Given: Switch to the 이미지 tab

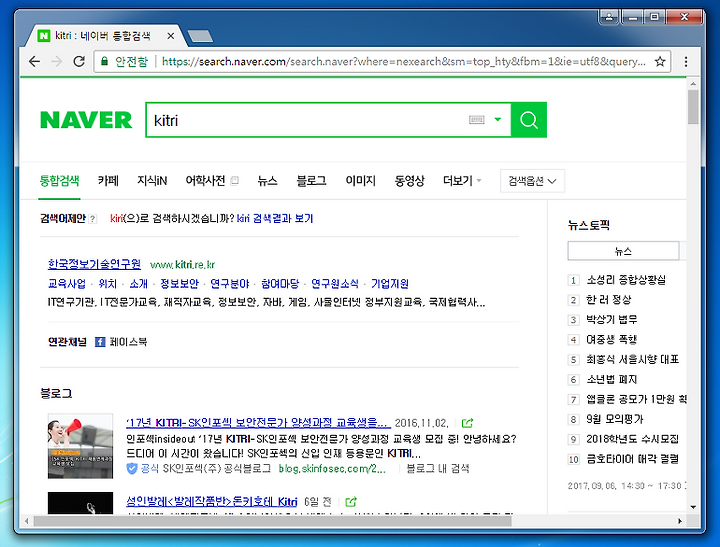Looking at the screenshot, I should (360, 180).
